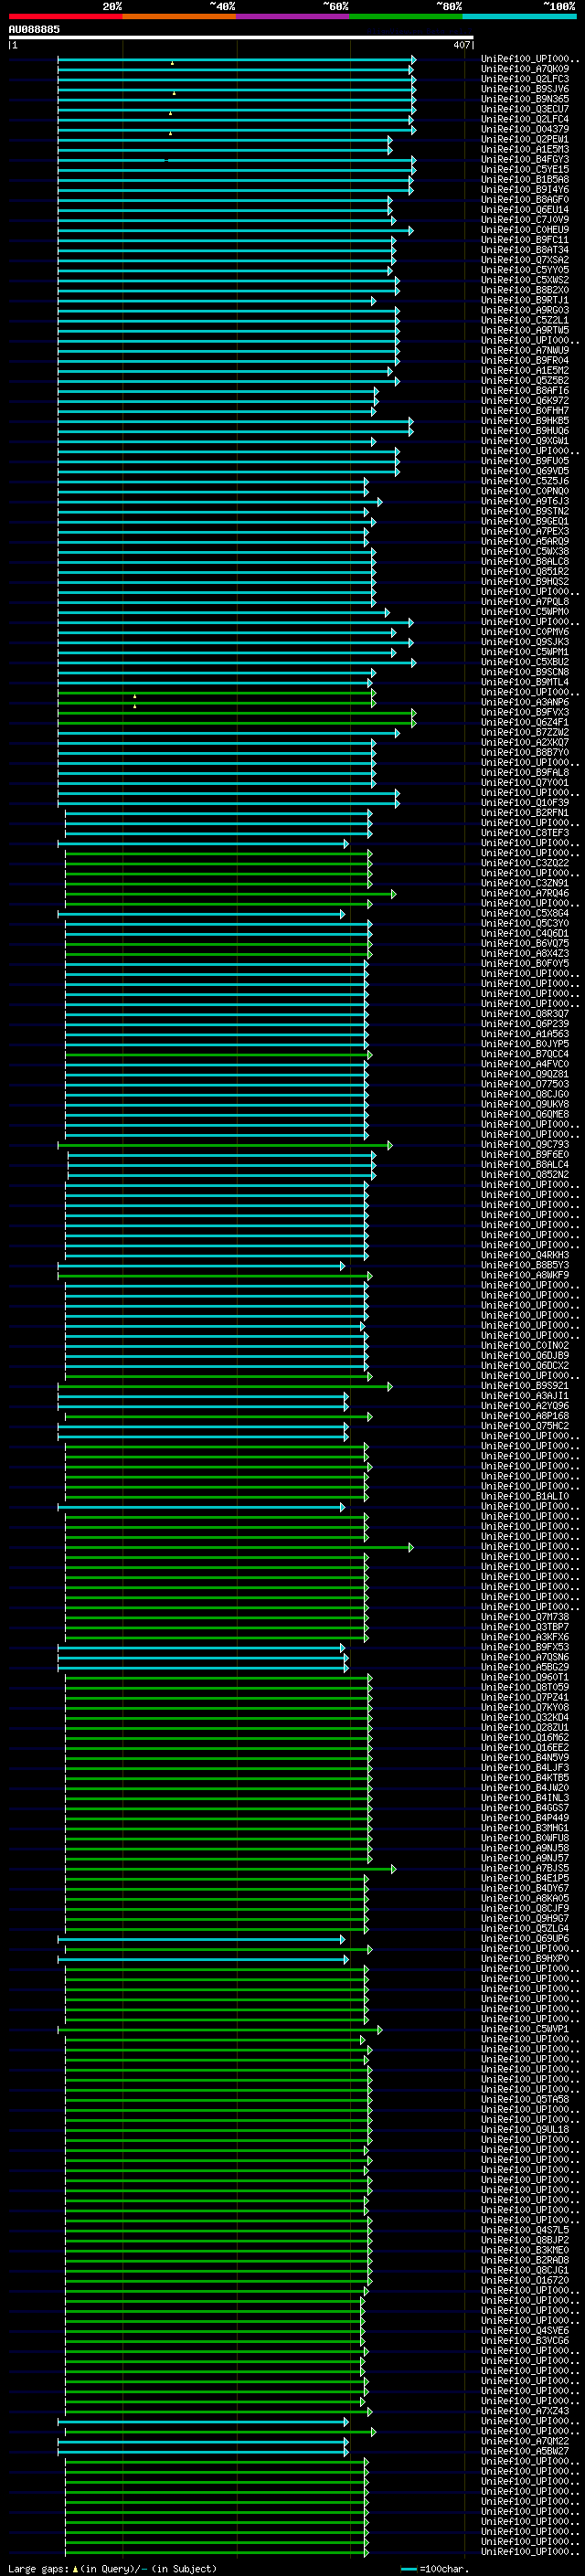
Task: Open hit UniRef100_B9SJV6
Action: pos(525,89)
